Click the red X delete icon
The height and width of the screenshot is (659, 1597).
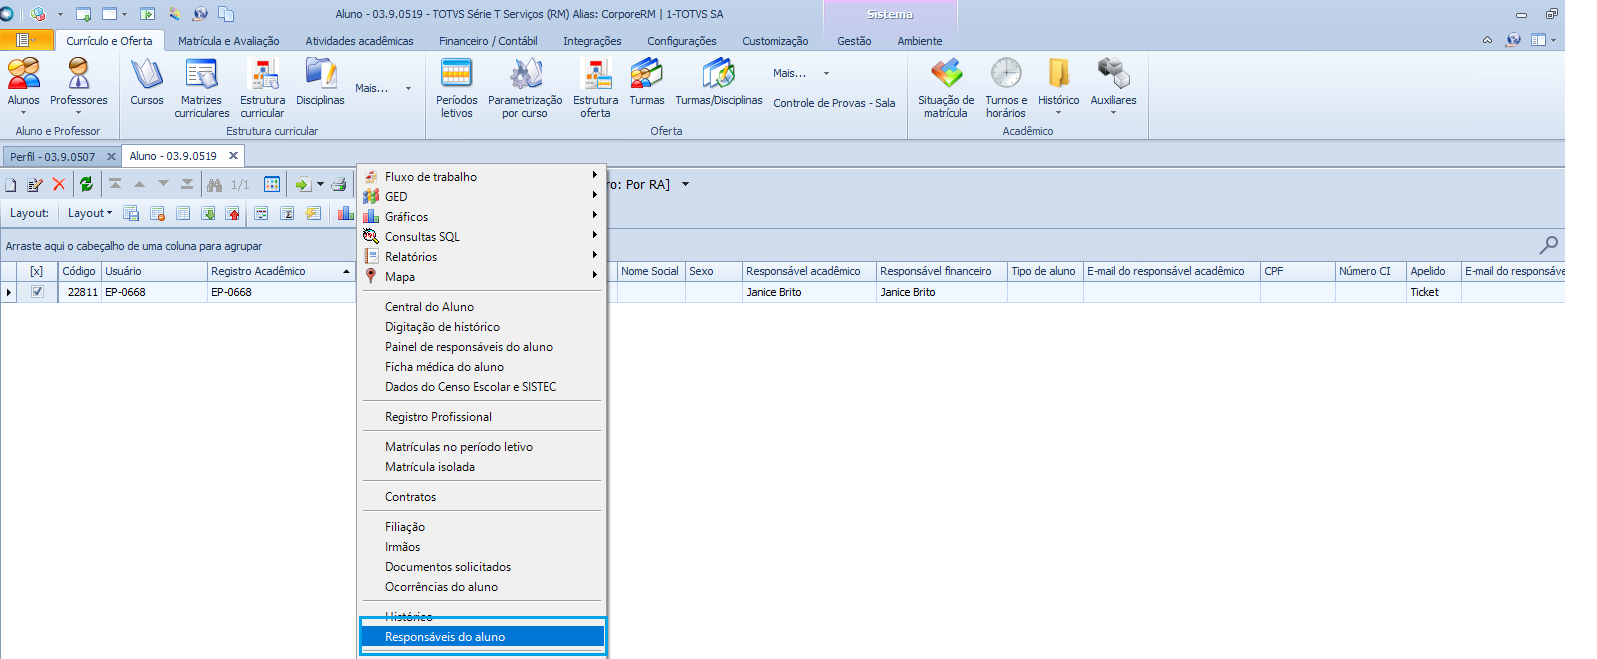click(59, 184)
